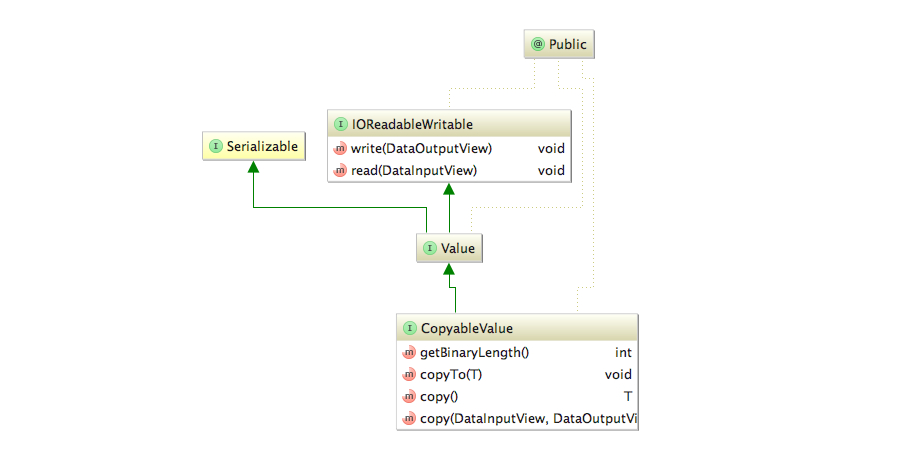Select the read(DataInputView) method row
This screenshot has width=900, height=462.
pos(449,170)
